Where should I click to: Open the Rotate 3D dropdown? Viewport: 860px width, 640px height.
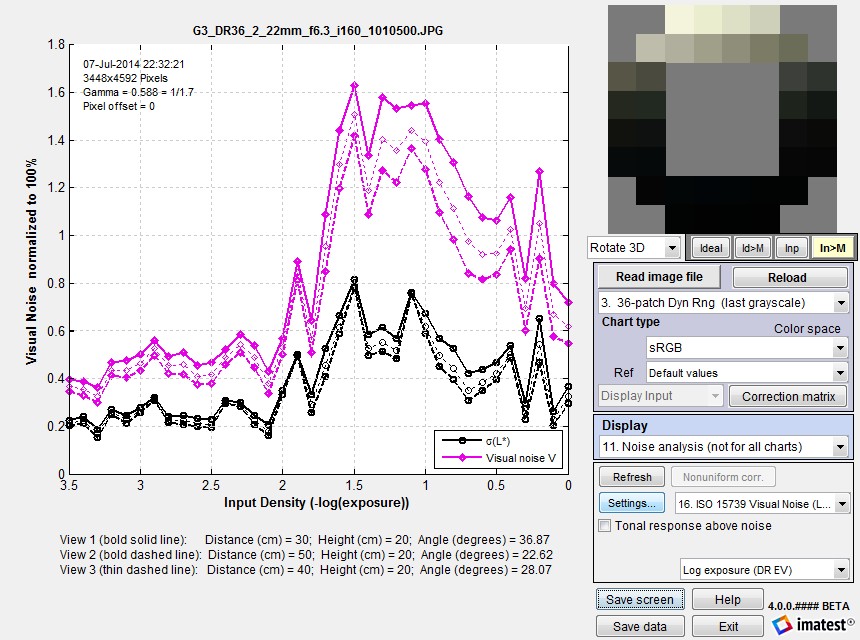pos(634,248)
